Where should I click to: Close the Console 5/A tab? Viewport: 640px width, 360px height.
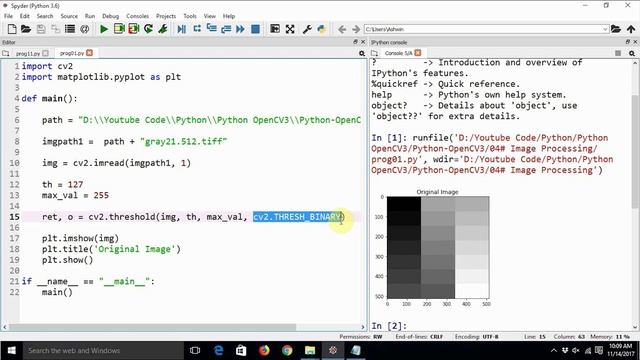[x=418, y=53]
